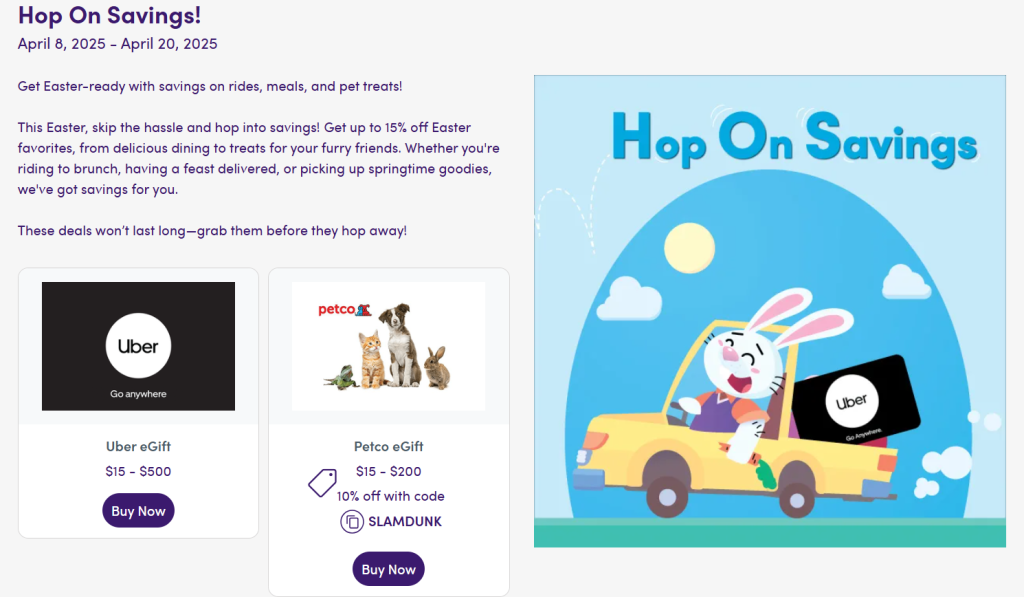Select the SLAMDUNK promo code text

[x=404, y=521]
